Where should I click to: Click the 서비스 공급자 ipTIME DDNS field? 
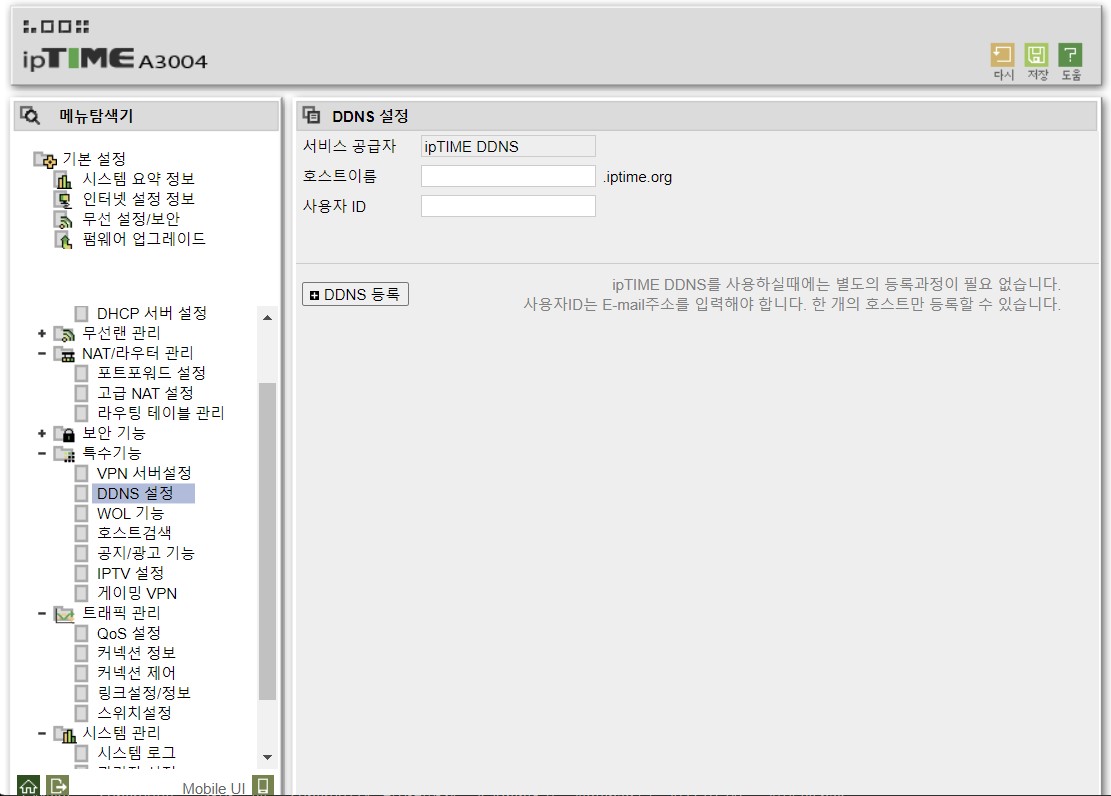(508, 147)
